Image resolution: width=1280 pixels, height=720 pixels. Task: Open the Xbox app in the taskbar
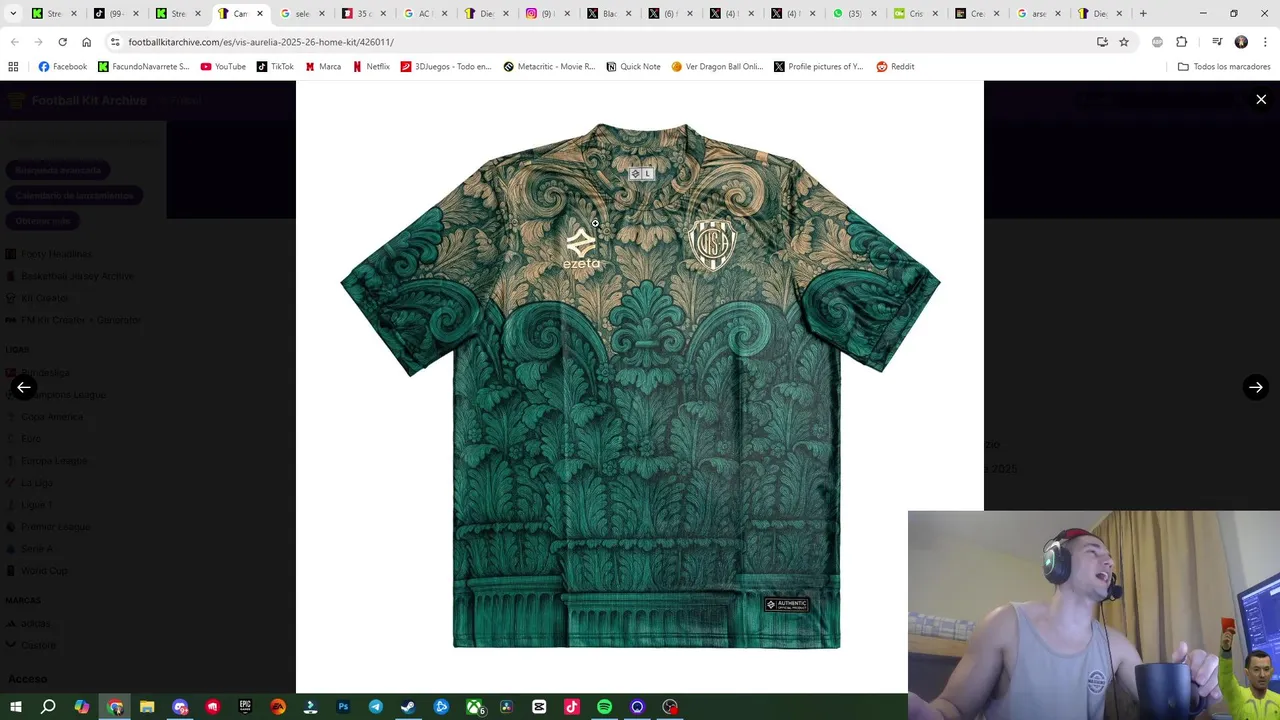474,707
